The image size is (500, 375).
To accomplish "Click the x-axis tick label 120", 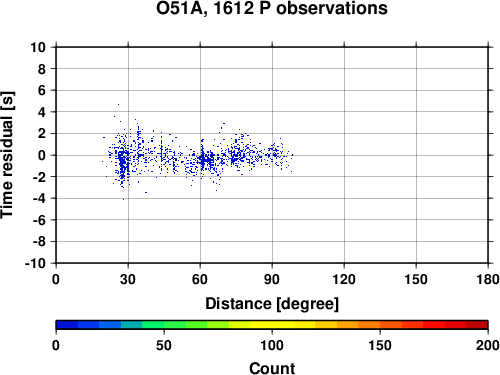I will (x=344, y=279).
